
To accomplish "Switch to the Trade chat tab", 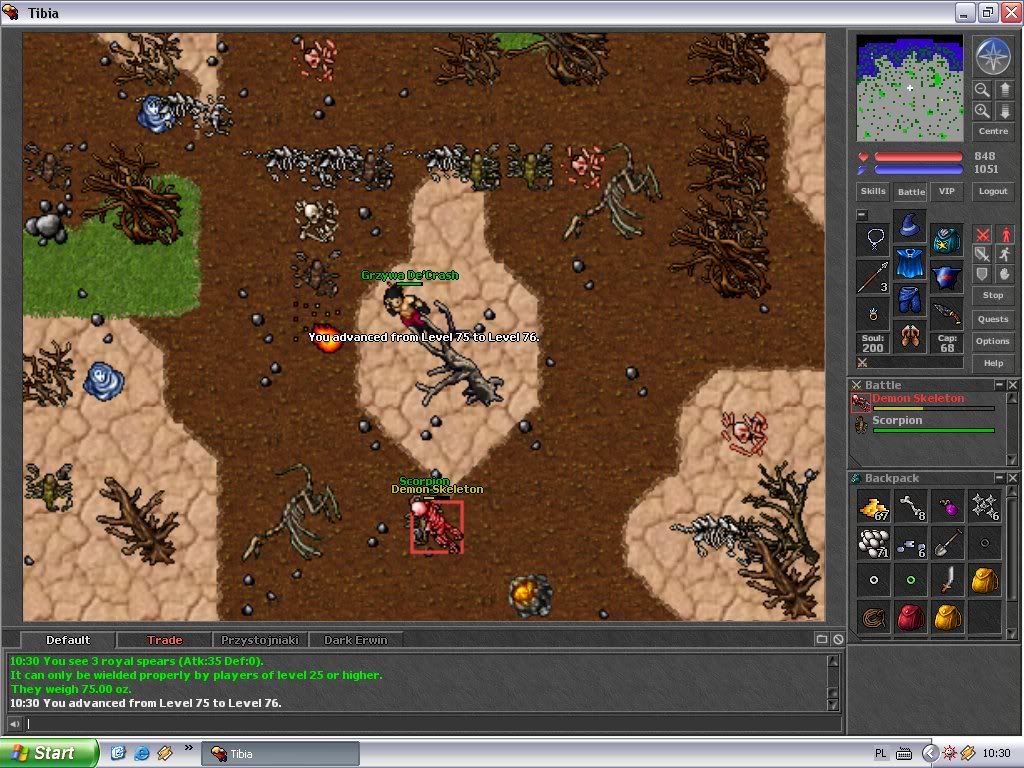I will [x=165, y=640].
